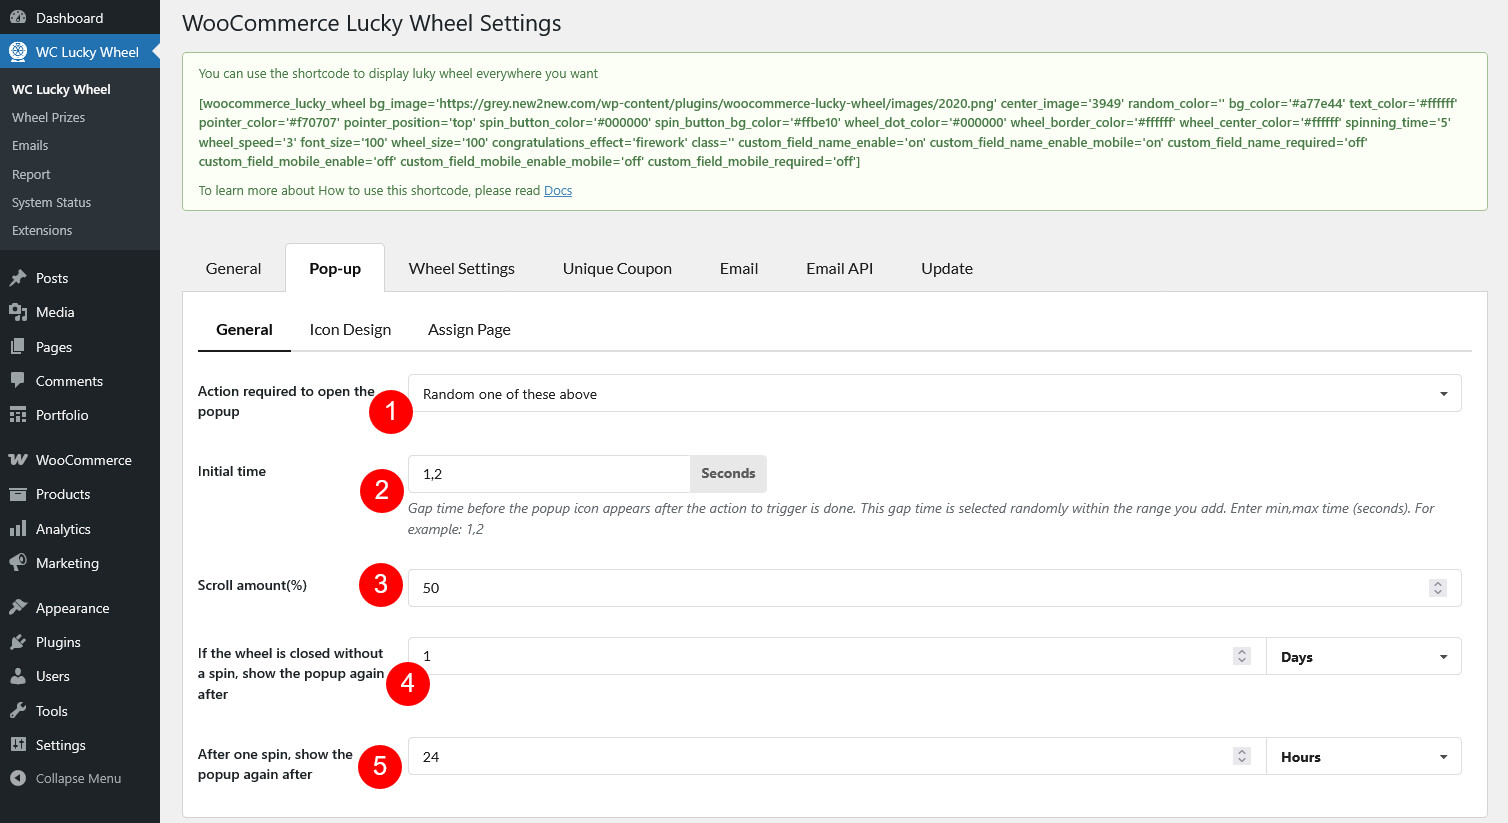Image resolution: width=1508 pixels, height=823 pixels.
Task: Click the Posts pushpin icon
Action: (18, 278)
